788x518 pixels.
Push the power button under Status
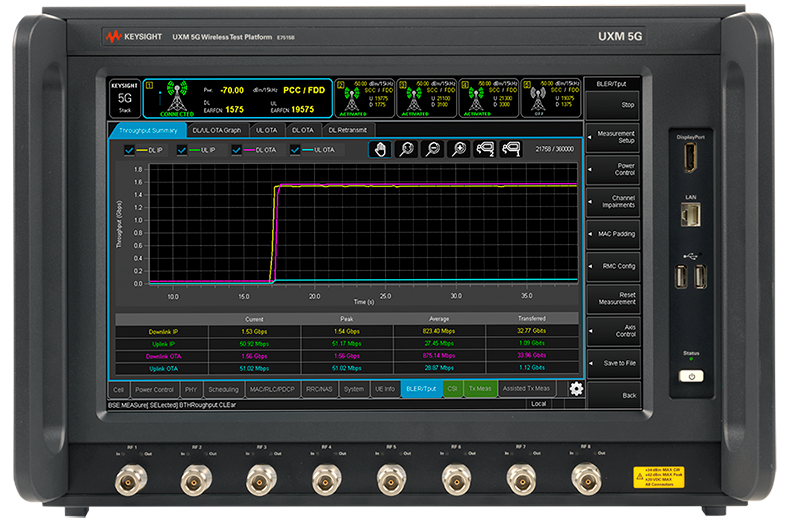click(x=692, y=376)
